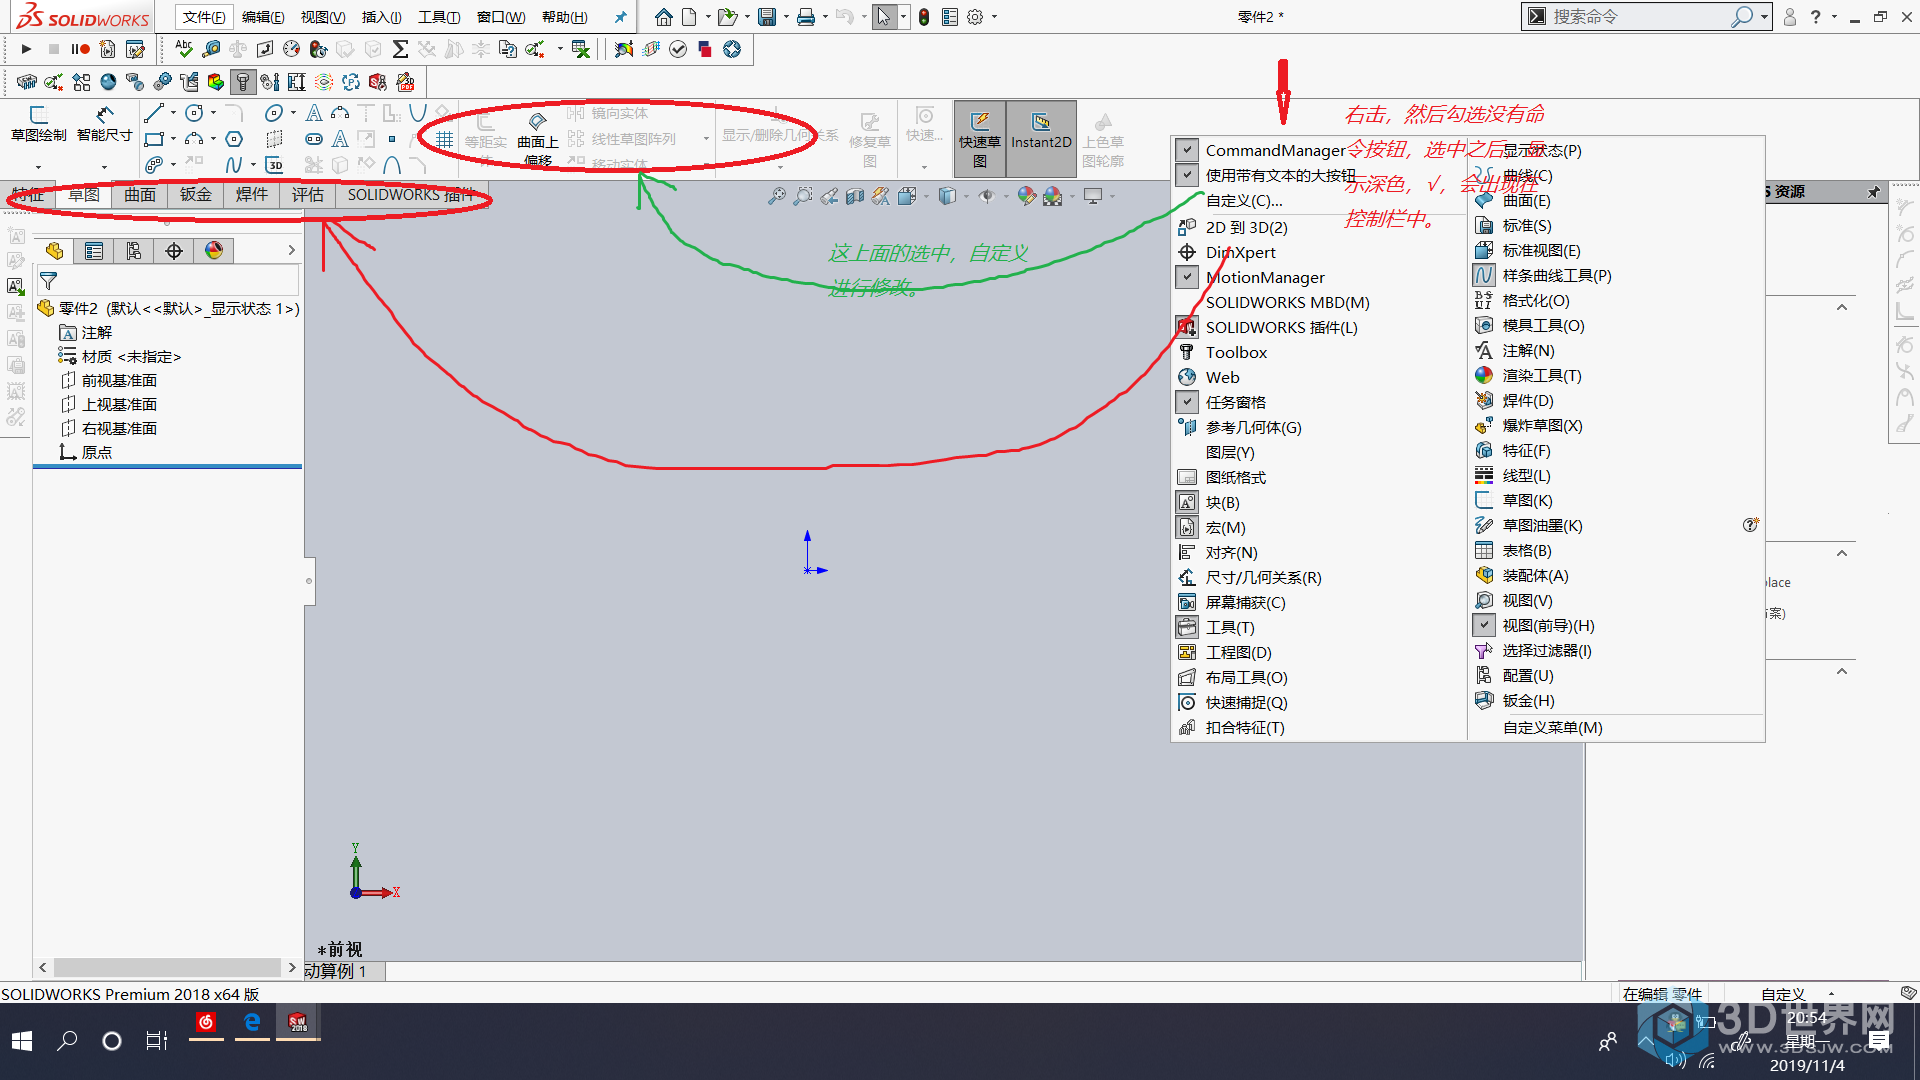The width and height of the screenshot is (1920, 1080).
Task: Click the panel collapse handle beside tree
Action: point(309,581)
